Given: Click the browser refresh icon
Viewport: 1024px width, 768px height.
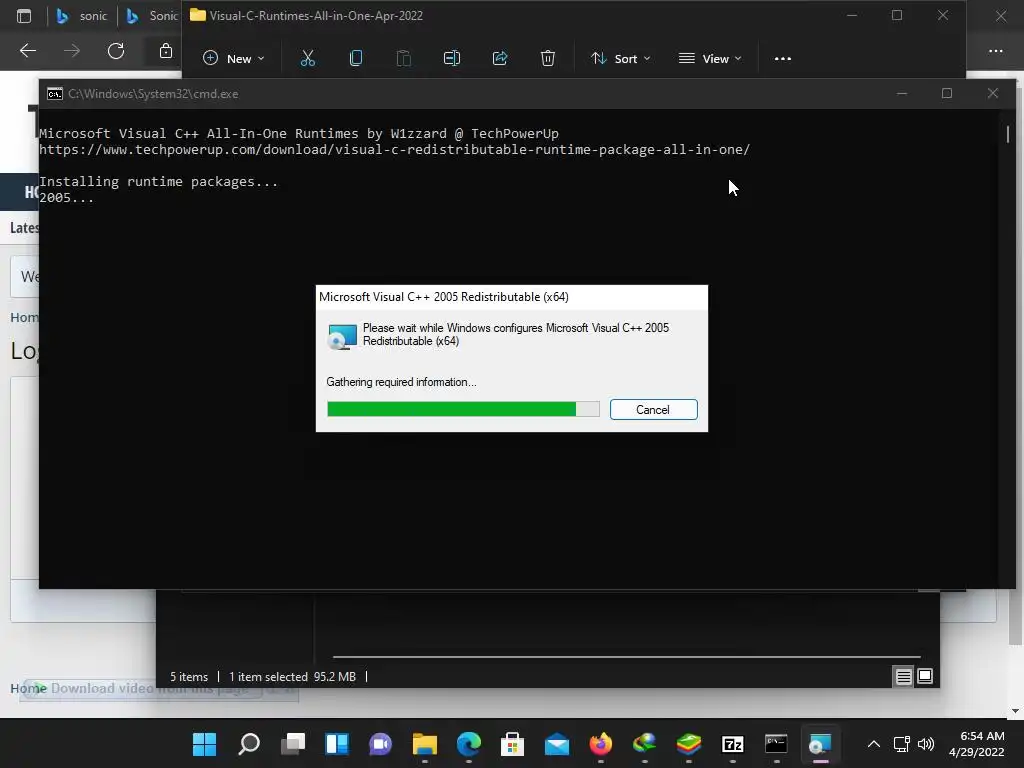Looking at the screenshot, I should coord(116,51).
